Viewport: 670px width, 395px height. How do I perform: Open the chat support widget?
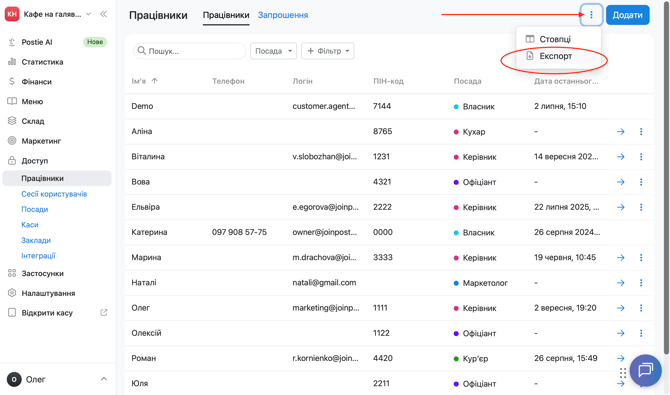(x=645, y=370)
